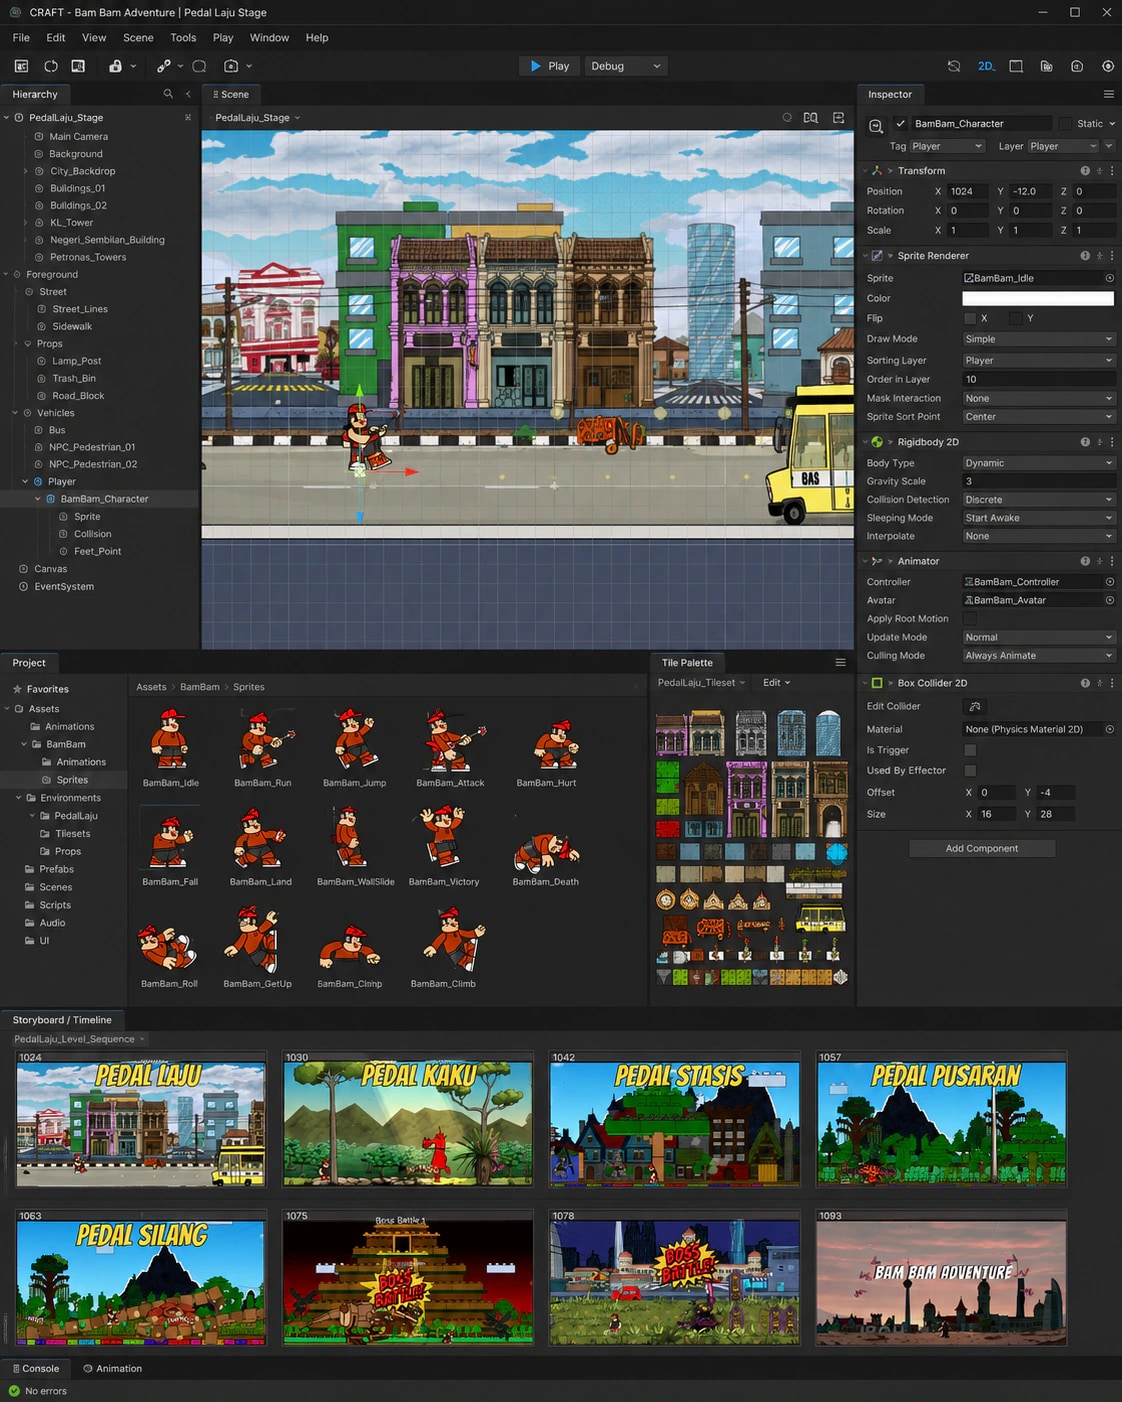
Task: Click the white Color swatch of Sprite Renderer
Action: [1038, 298]
